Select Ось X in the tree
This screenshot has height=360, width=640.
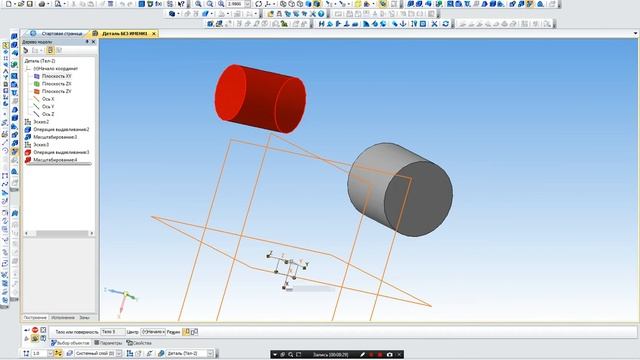48,99
